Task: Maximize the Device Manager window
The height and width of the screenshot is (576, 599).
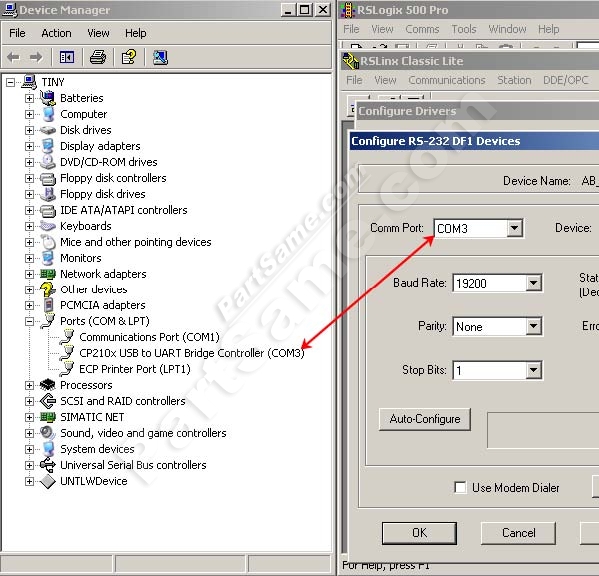Action: (304, 10)
